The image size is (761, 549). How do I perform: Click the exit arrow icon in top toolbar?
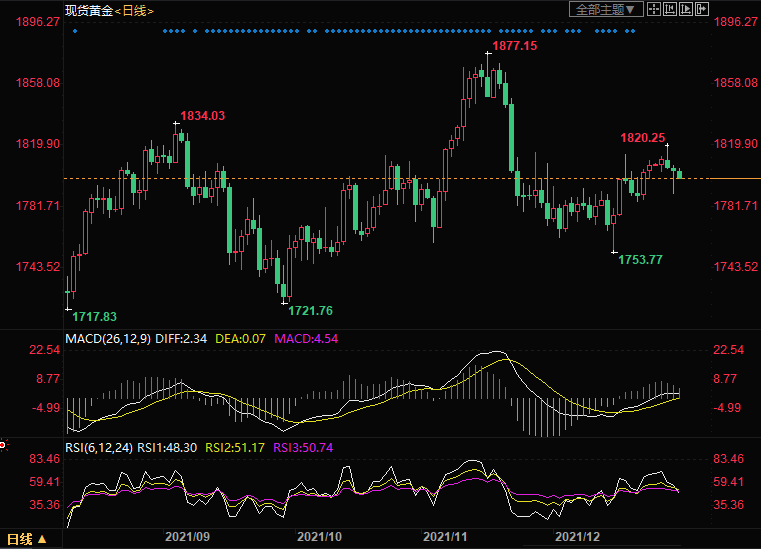coord(702,9)
